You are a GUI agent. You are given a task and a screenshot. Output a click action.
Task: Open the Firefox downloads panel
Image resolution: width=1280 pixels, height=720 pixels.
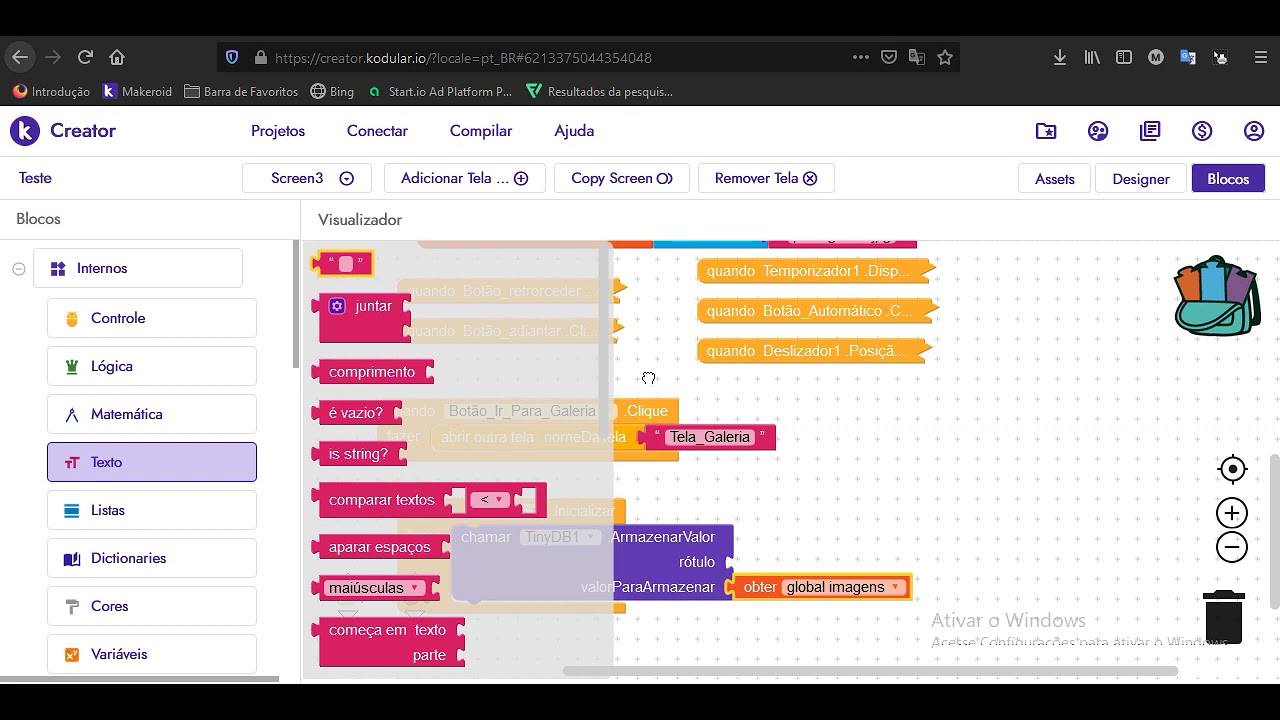[x=1060, y=58]
